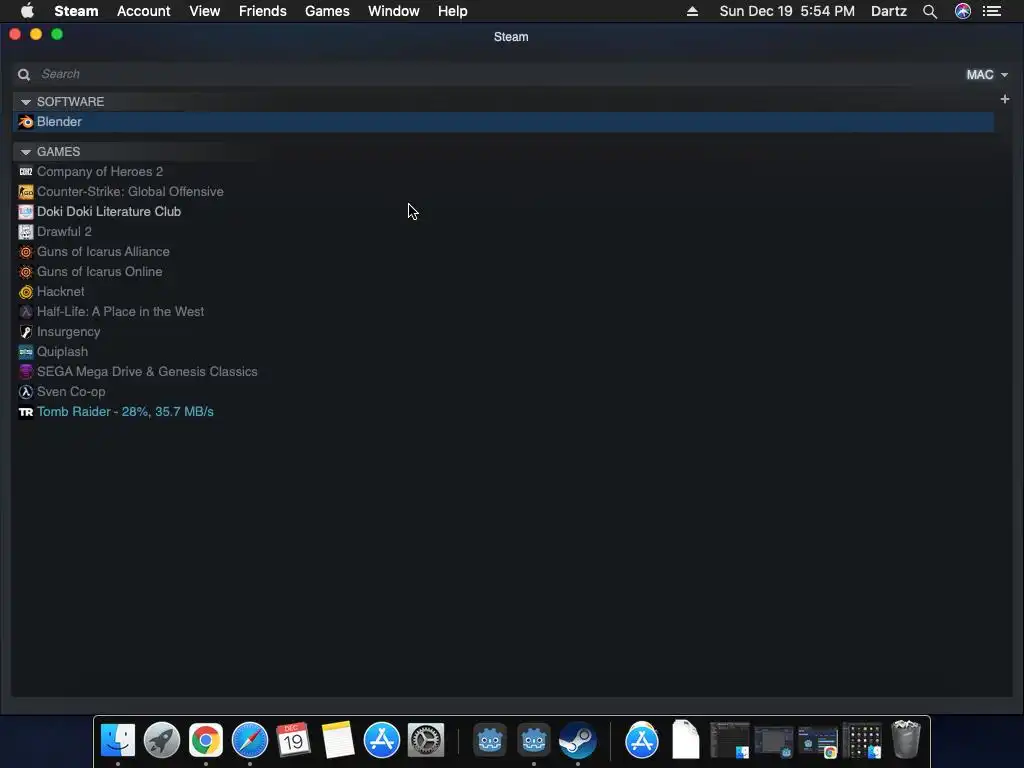Screen dimensions: 1024x768
Task: Click the Company of Heroes 2 icon
Action: 25,172
